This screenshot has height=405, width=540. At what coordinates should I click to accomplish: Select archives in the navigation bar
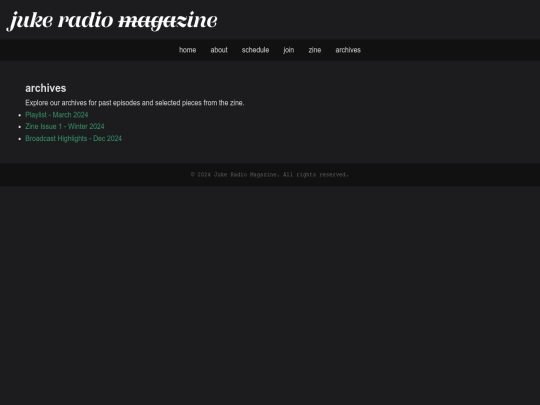pyautogui.click(x=348, y=50)
